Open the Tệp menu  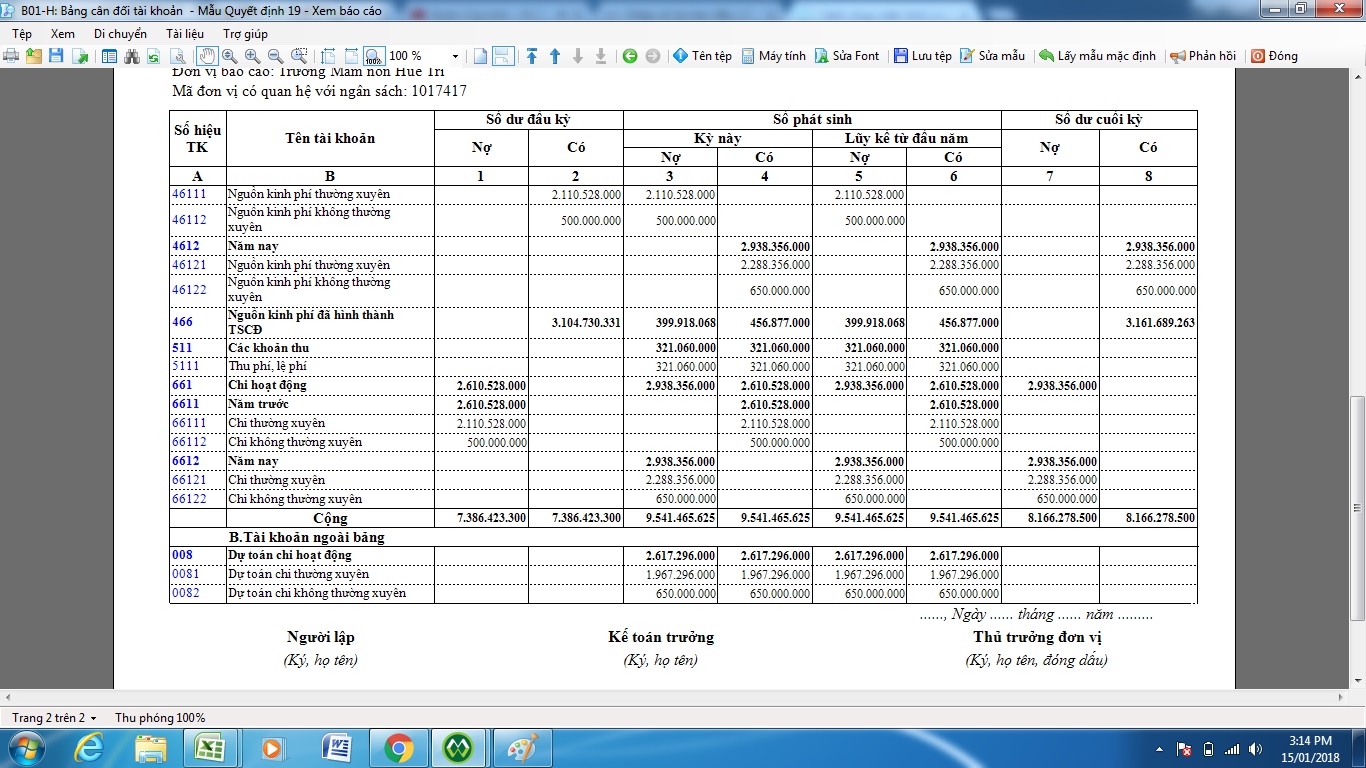(x=22, y=34)
